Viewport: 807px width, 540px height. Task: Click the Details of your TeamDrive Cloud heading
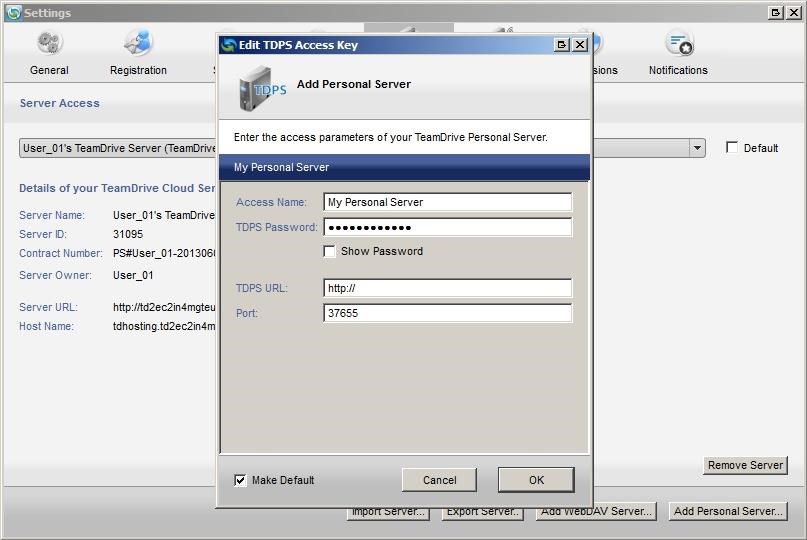[117, 188]
